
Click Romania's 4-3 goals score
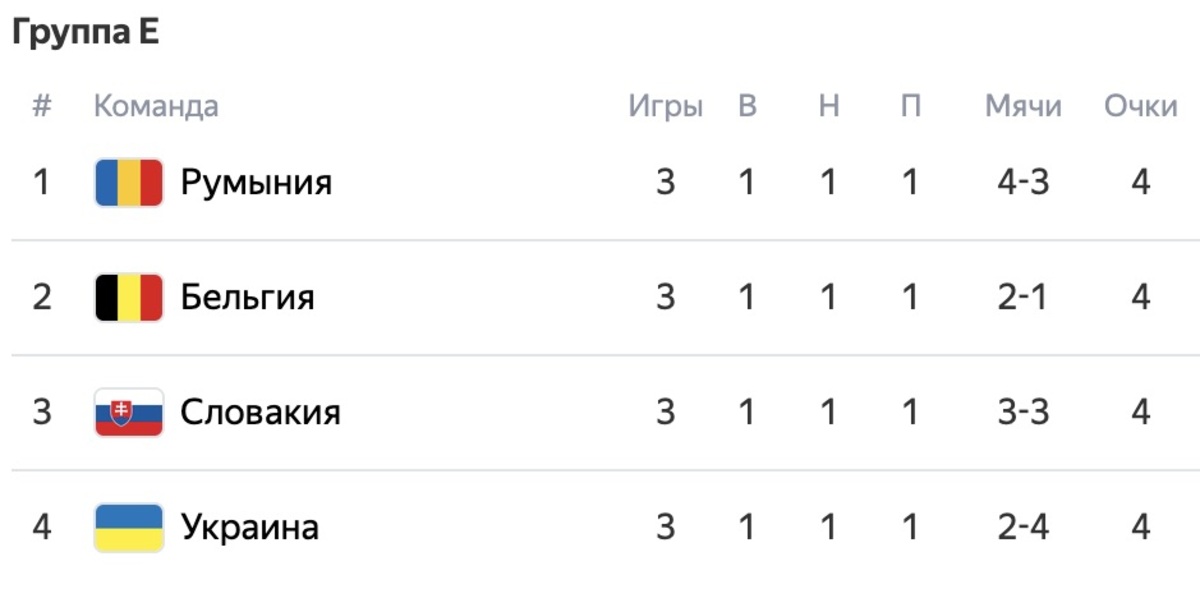[1023, 183]
